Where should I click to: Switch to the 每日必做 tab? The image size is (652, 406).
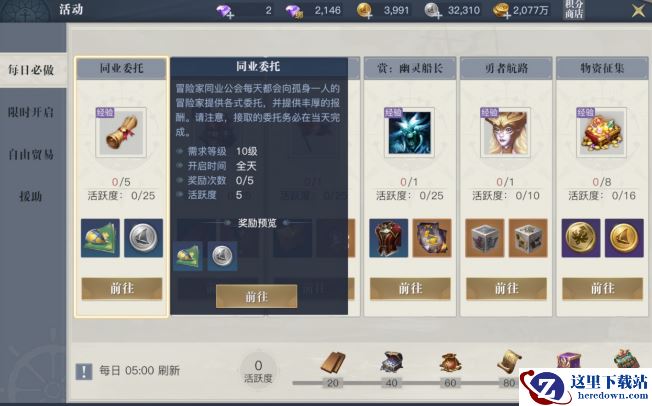(31, 70)
